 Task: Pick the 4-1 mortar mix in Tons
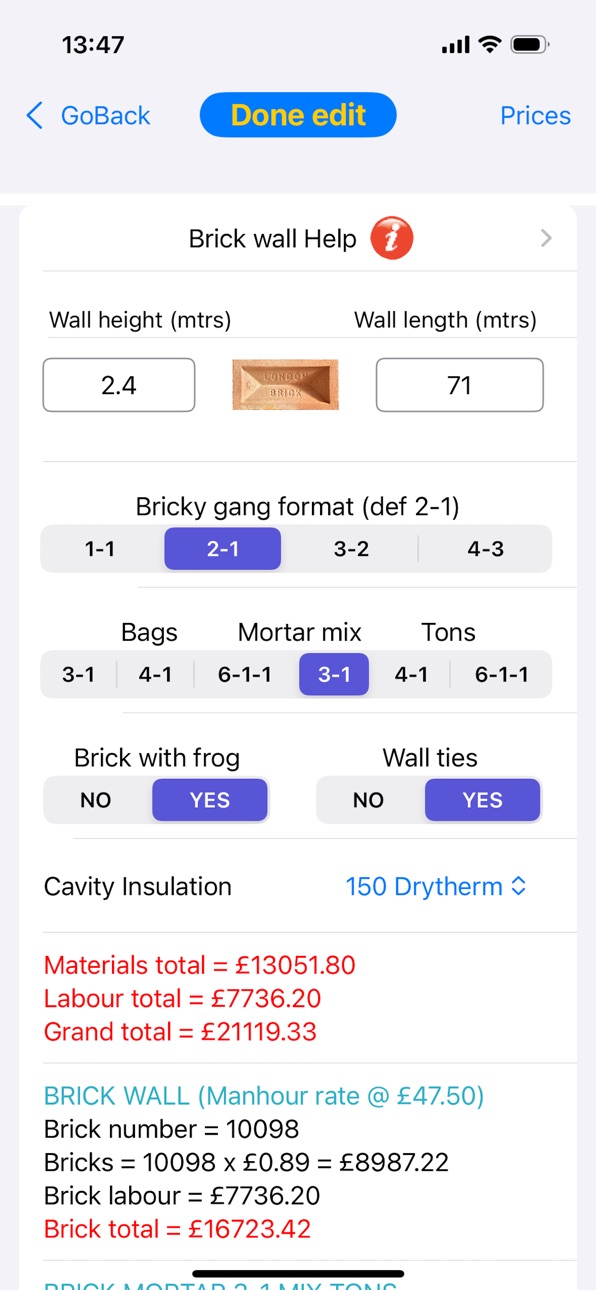point(411,675)
